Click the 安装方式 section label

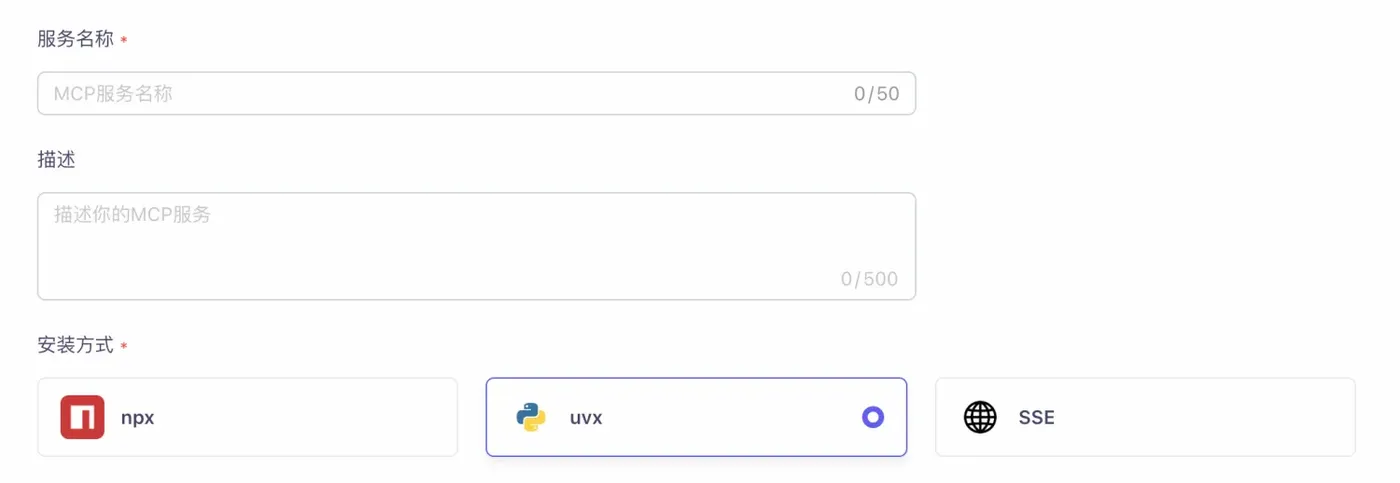pos(75,345)
